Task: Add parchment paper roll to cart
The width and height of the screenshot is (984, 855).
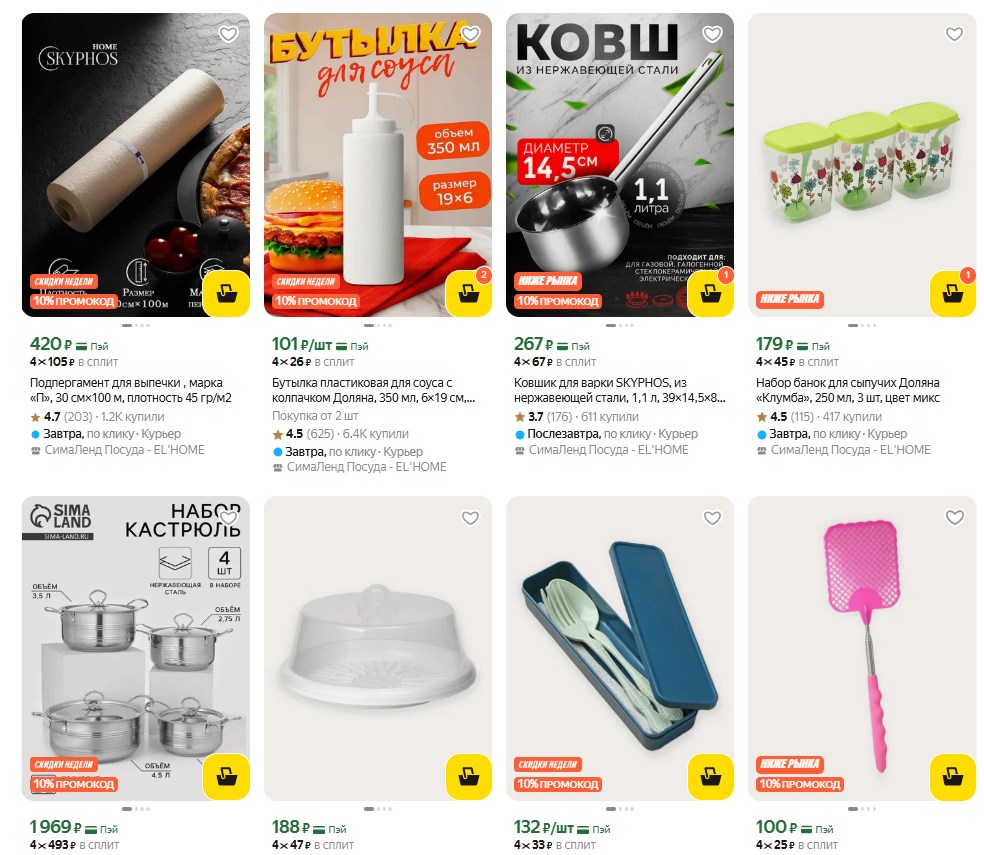Action: point(227,293)
